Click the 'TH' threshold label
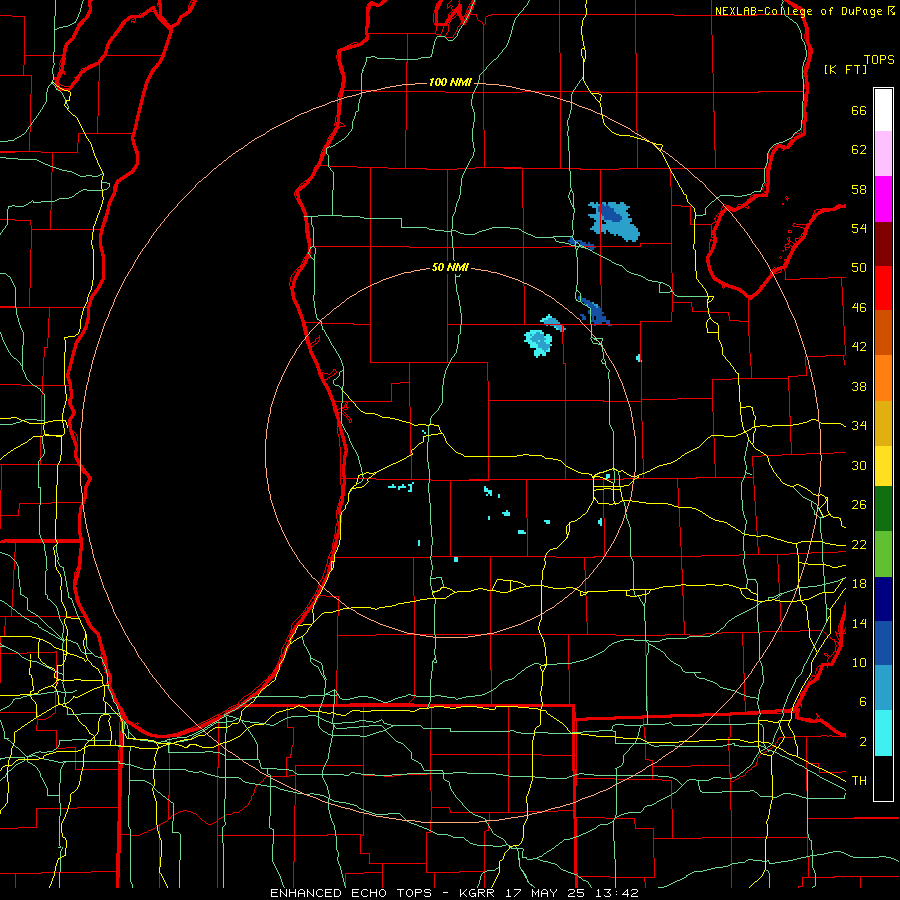Viewport: 900px width, 900px height. [x=859, y=781]
